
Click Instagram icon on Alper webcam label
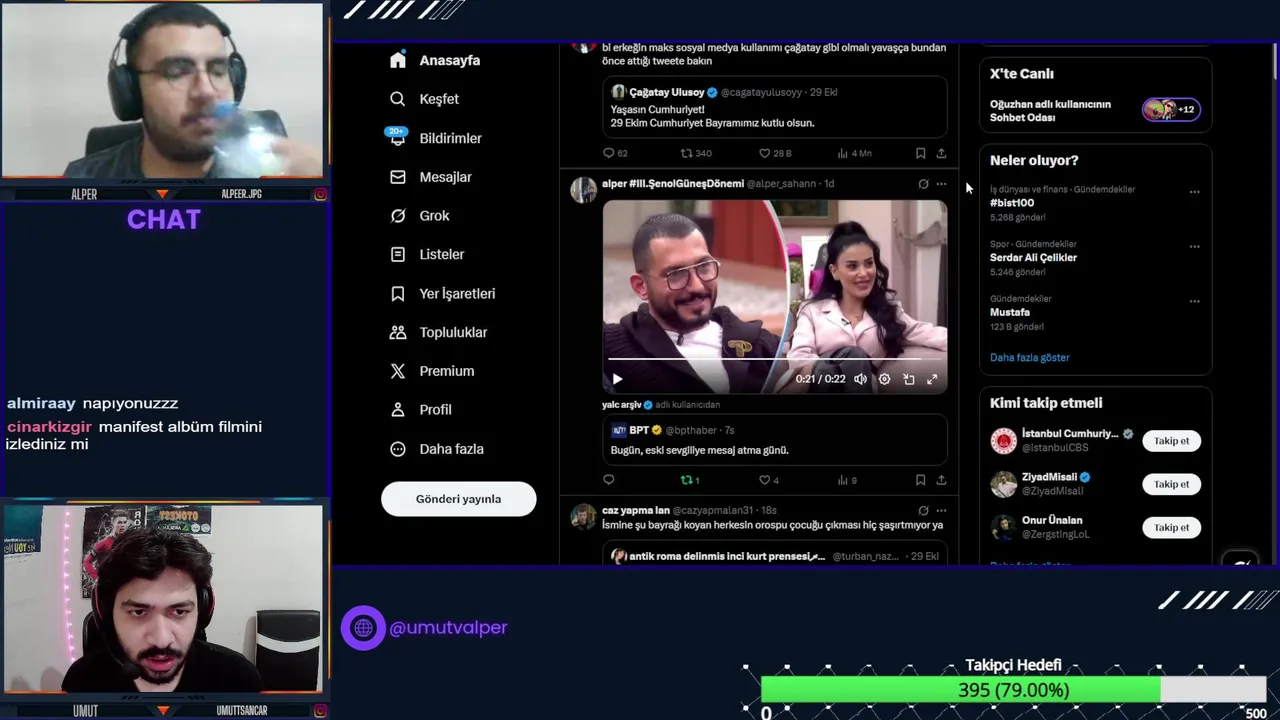(320, 194)
